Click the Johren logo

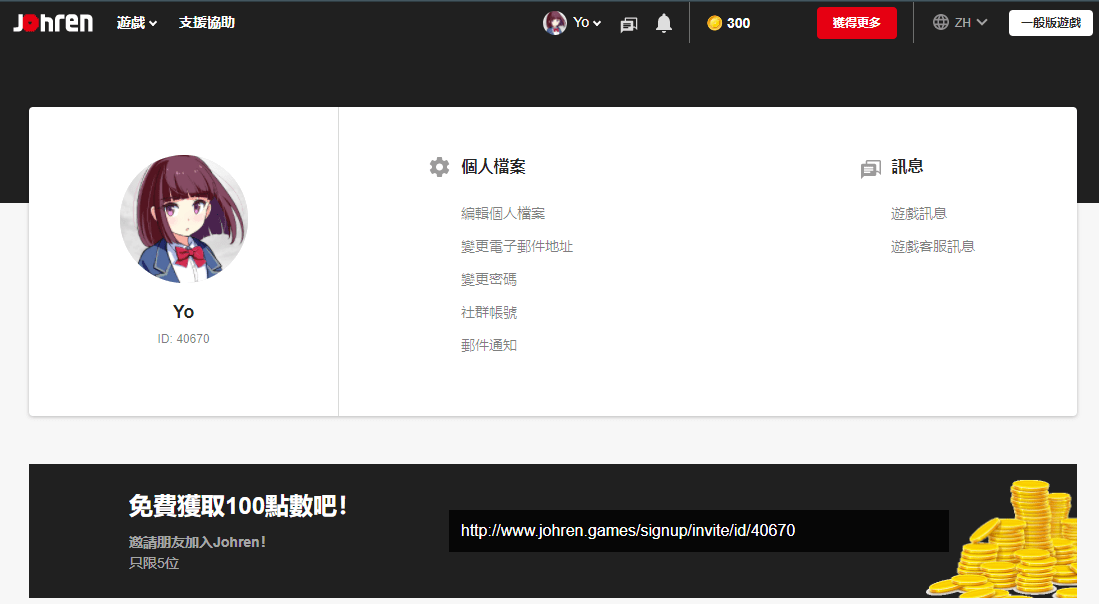[53, 22]
